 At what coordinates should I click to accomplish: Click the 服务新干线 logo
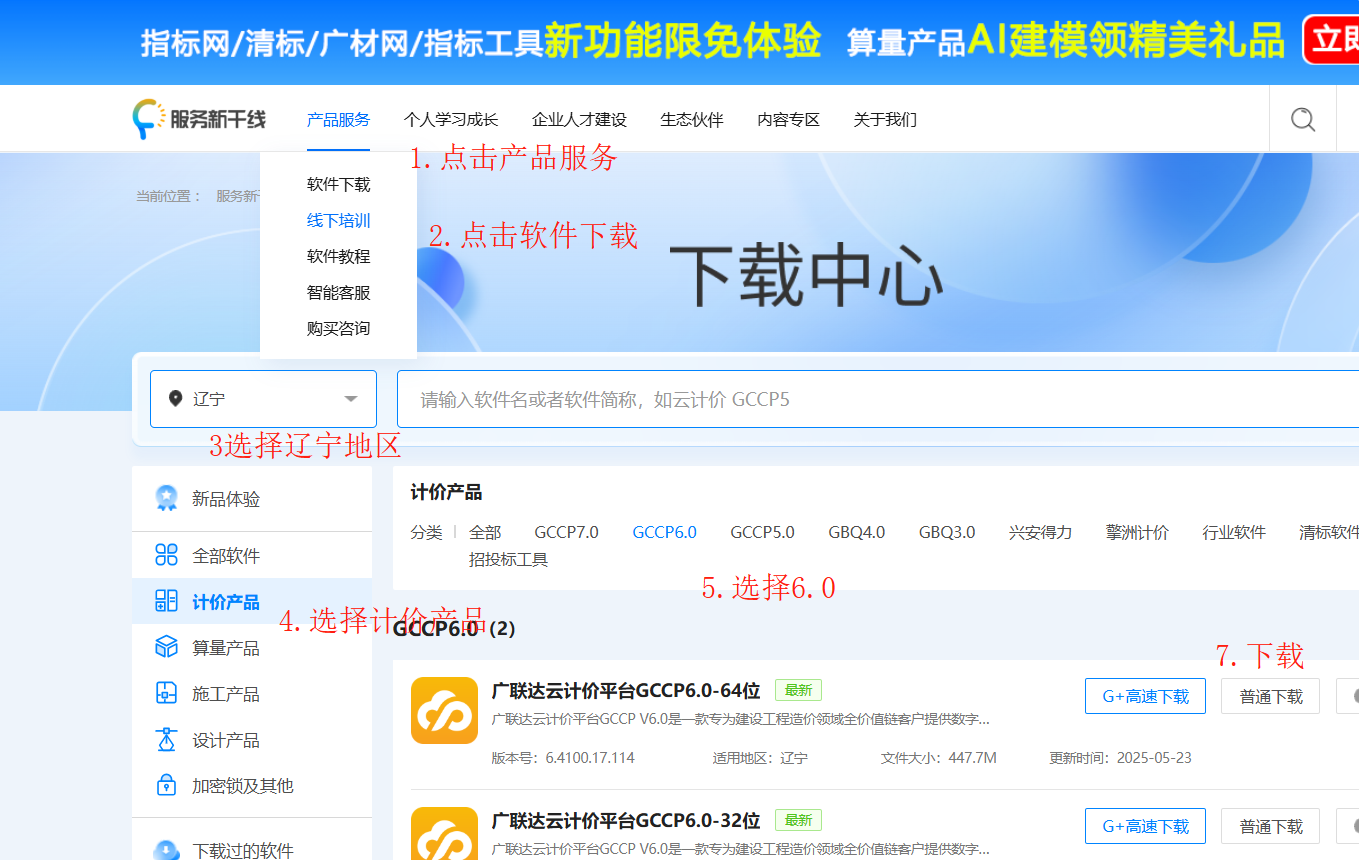[x=199, y=120]
